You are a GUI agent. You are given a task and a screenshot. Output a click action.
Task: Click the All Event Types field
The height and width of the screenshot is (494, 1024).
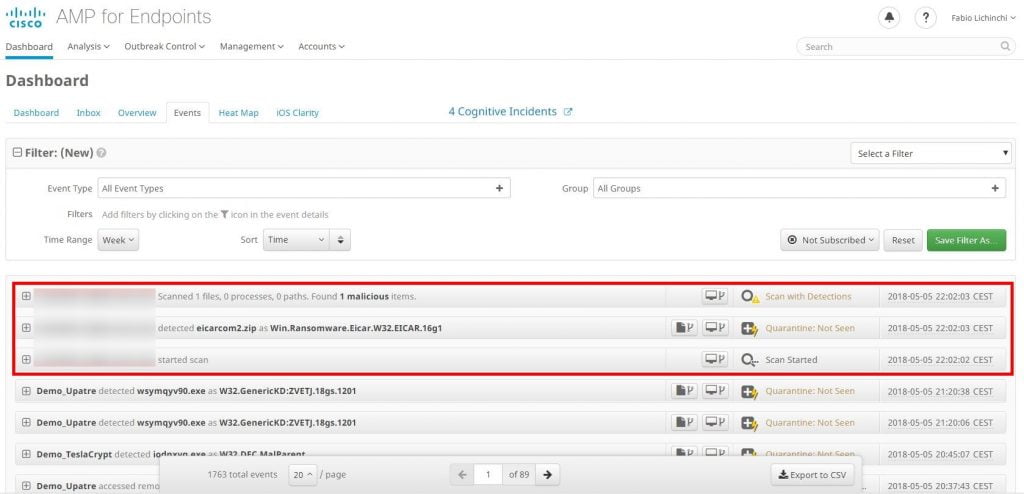(304, 188)
